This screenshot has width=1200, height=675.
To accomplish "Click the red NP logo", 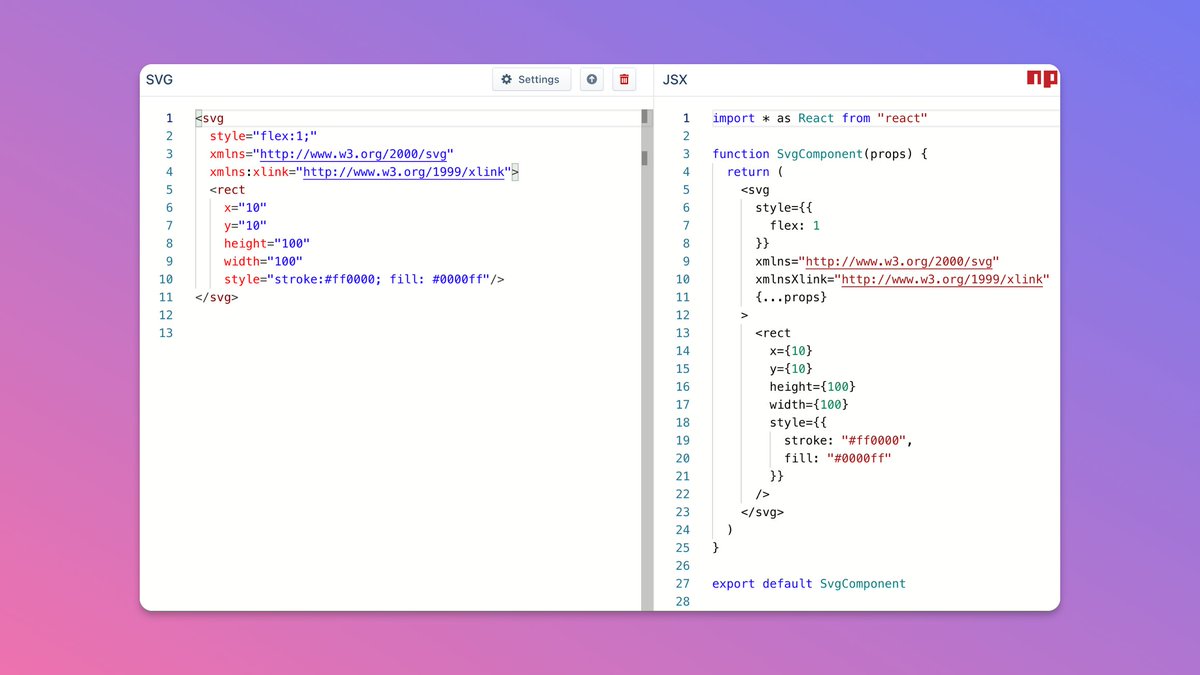I will 1042,79.
